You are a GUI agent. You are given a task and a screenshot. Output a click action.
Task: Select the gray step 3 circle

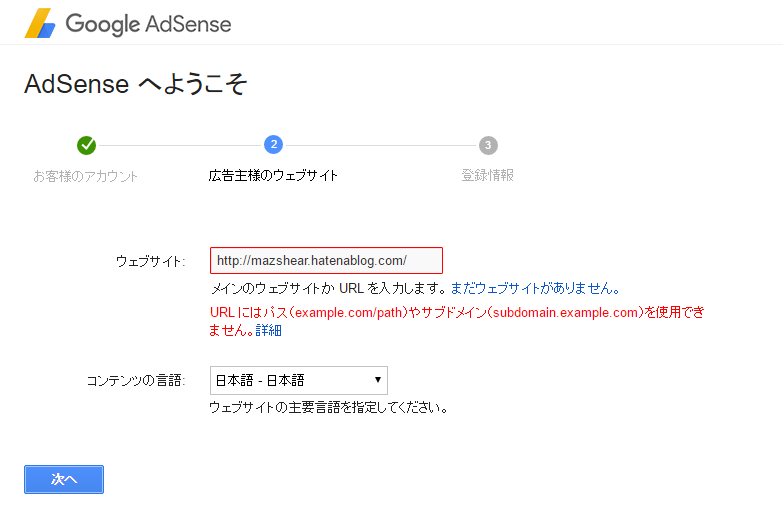tap(488, 145)
